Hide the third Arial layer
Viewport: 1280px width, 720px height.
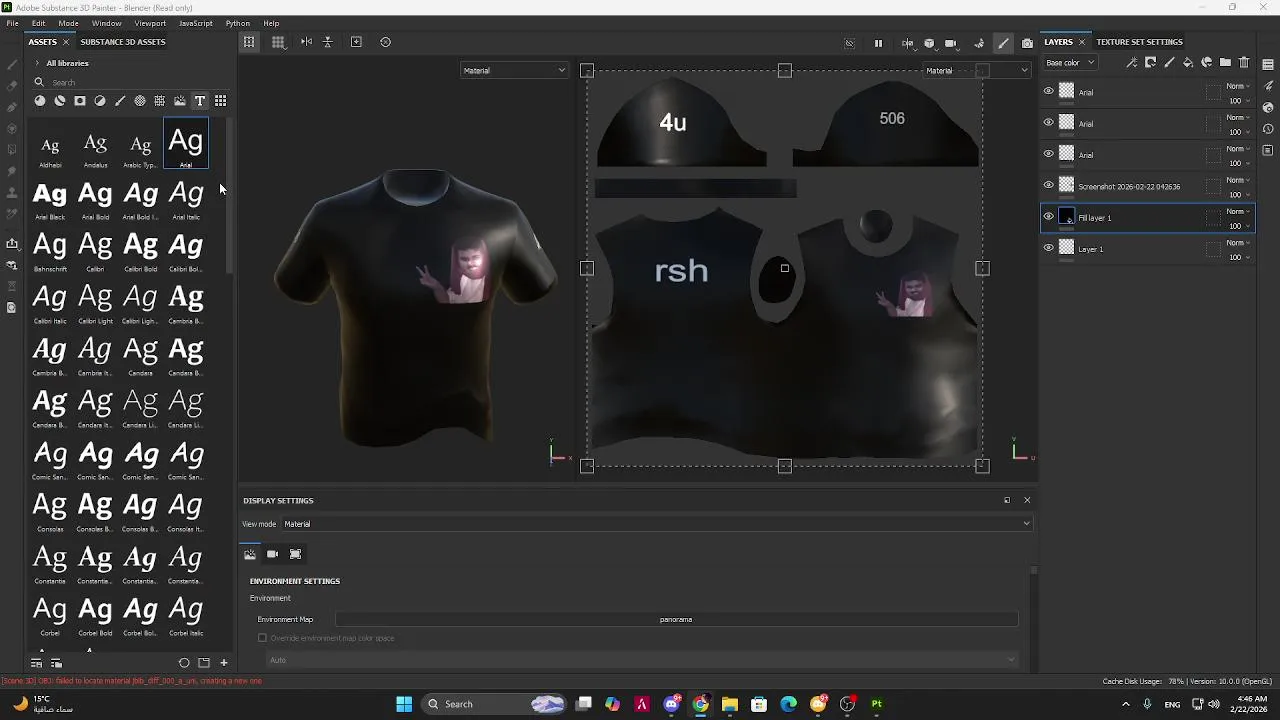coord(1048,154)
